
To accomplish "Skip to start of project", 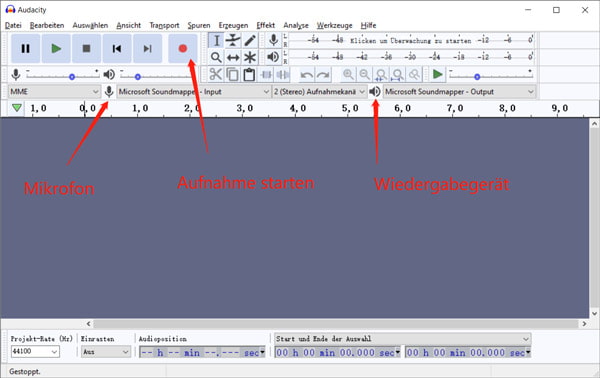I will point(117,49).
